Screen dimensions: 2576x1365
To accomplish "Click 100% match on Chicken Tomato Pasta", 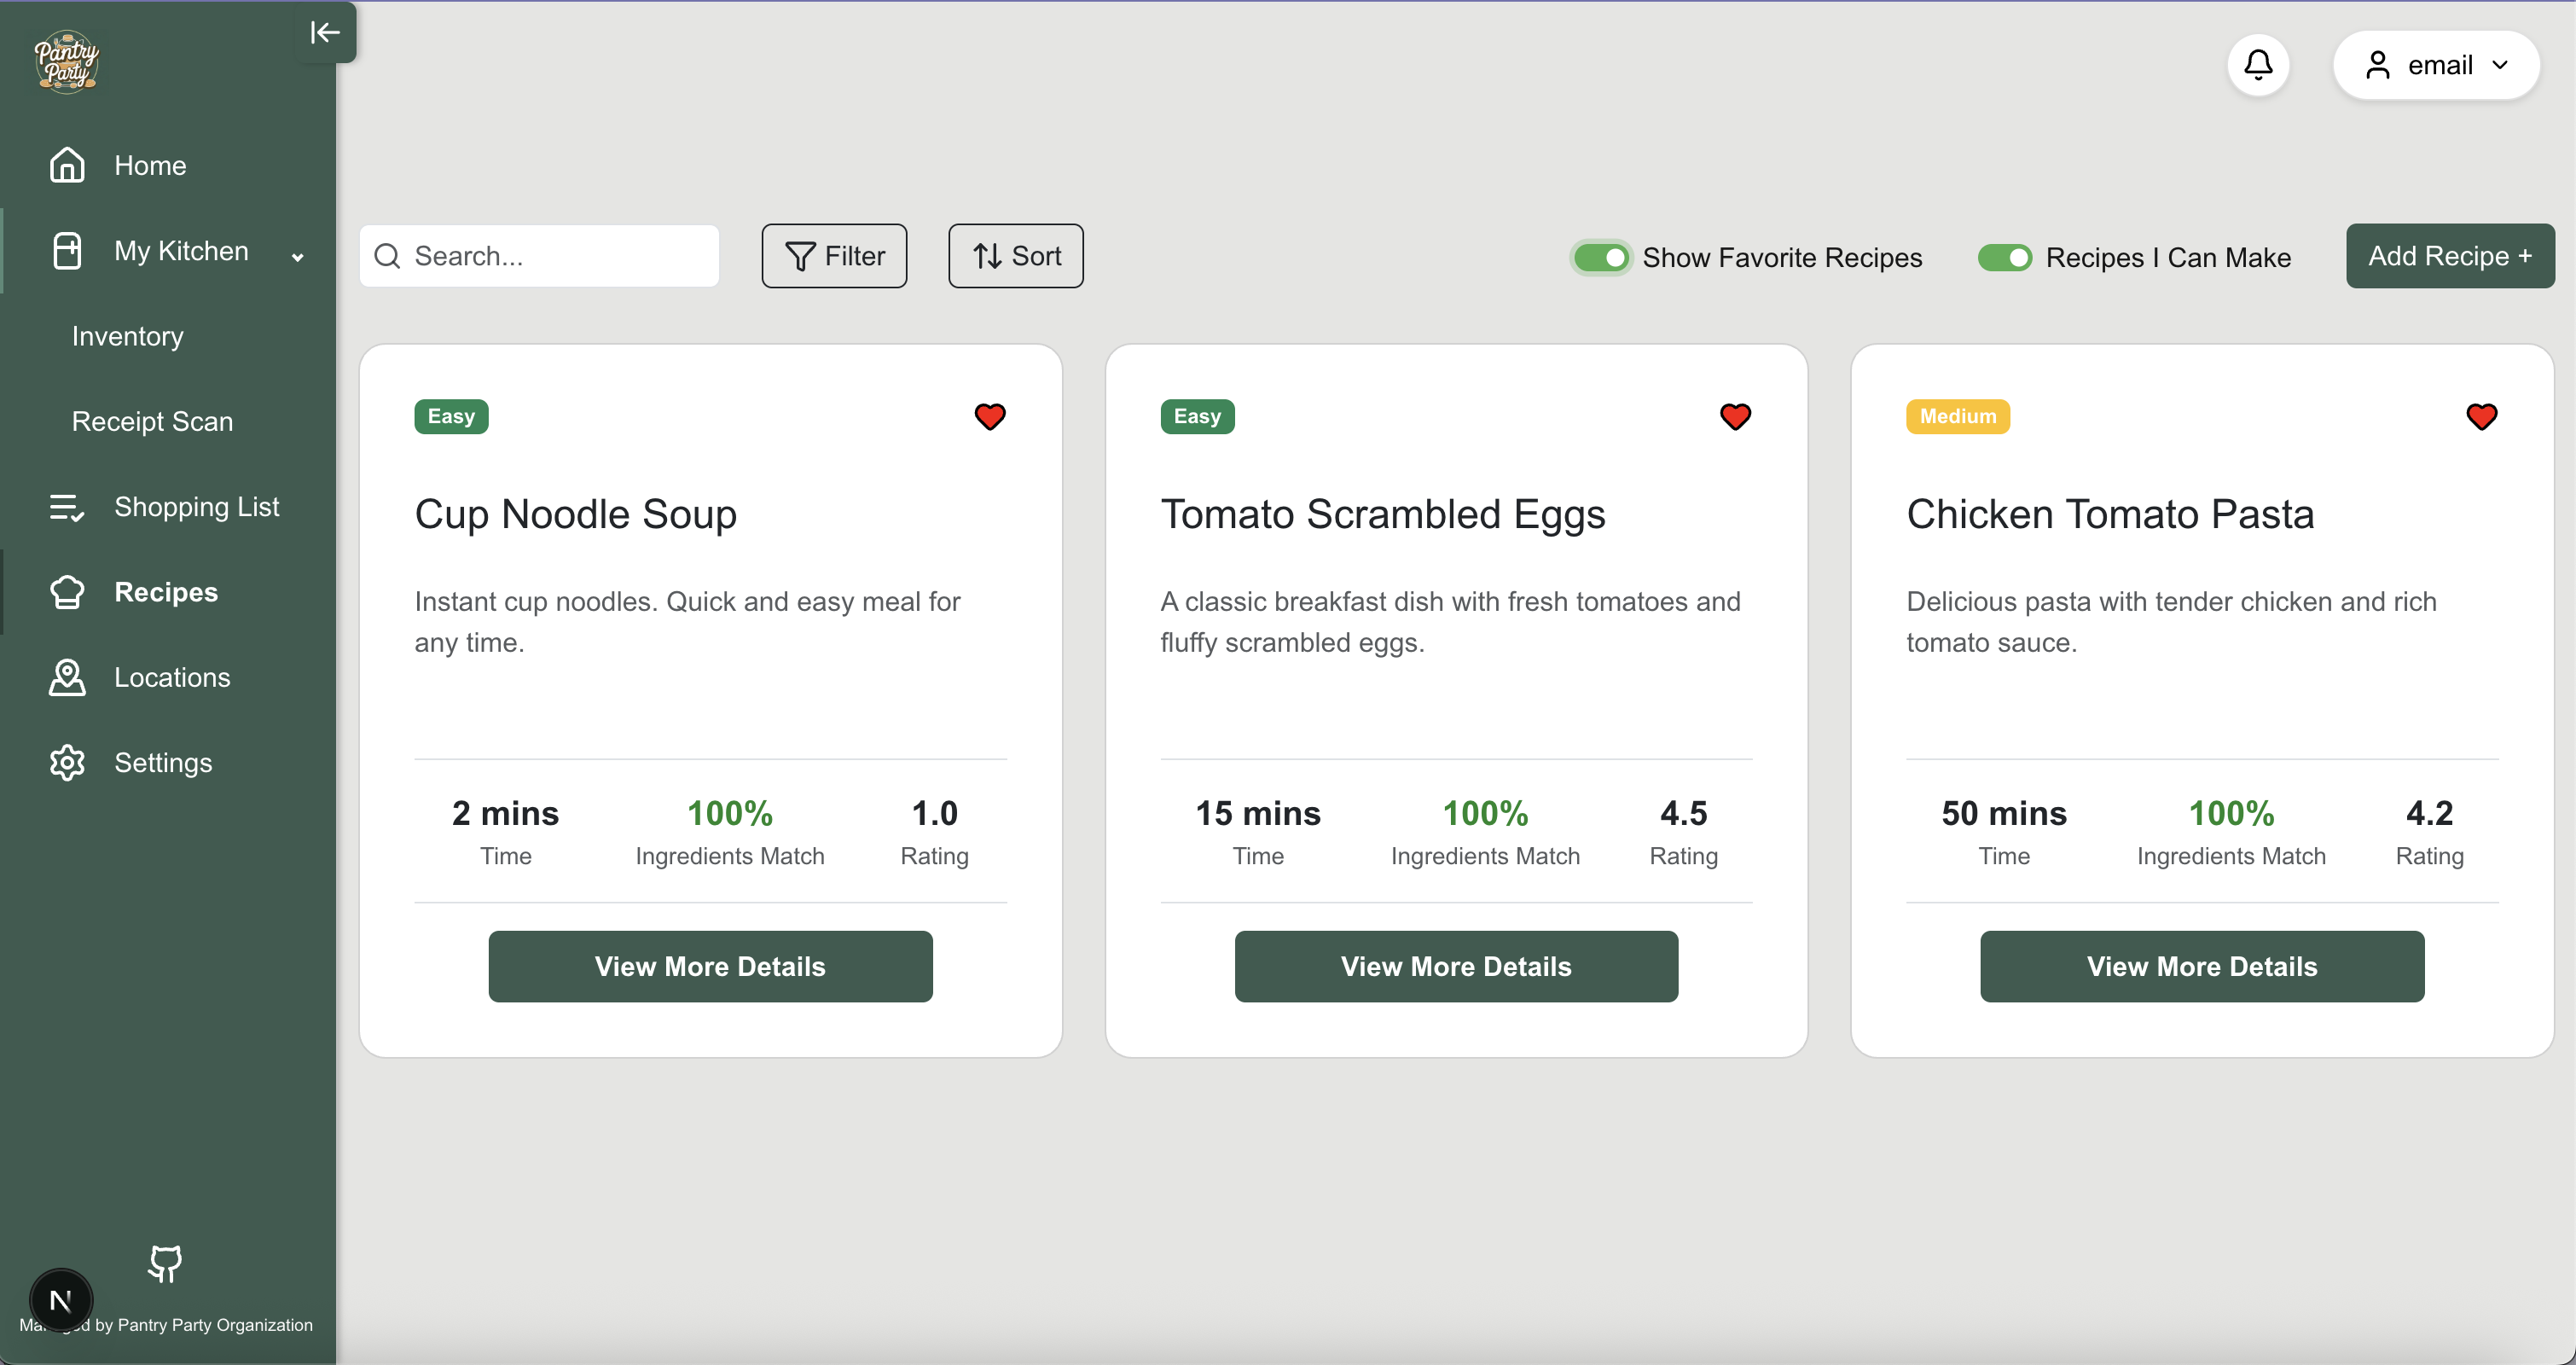I will point(2231,813).
